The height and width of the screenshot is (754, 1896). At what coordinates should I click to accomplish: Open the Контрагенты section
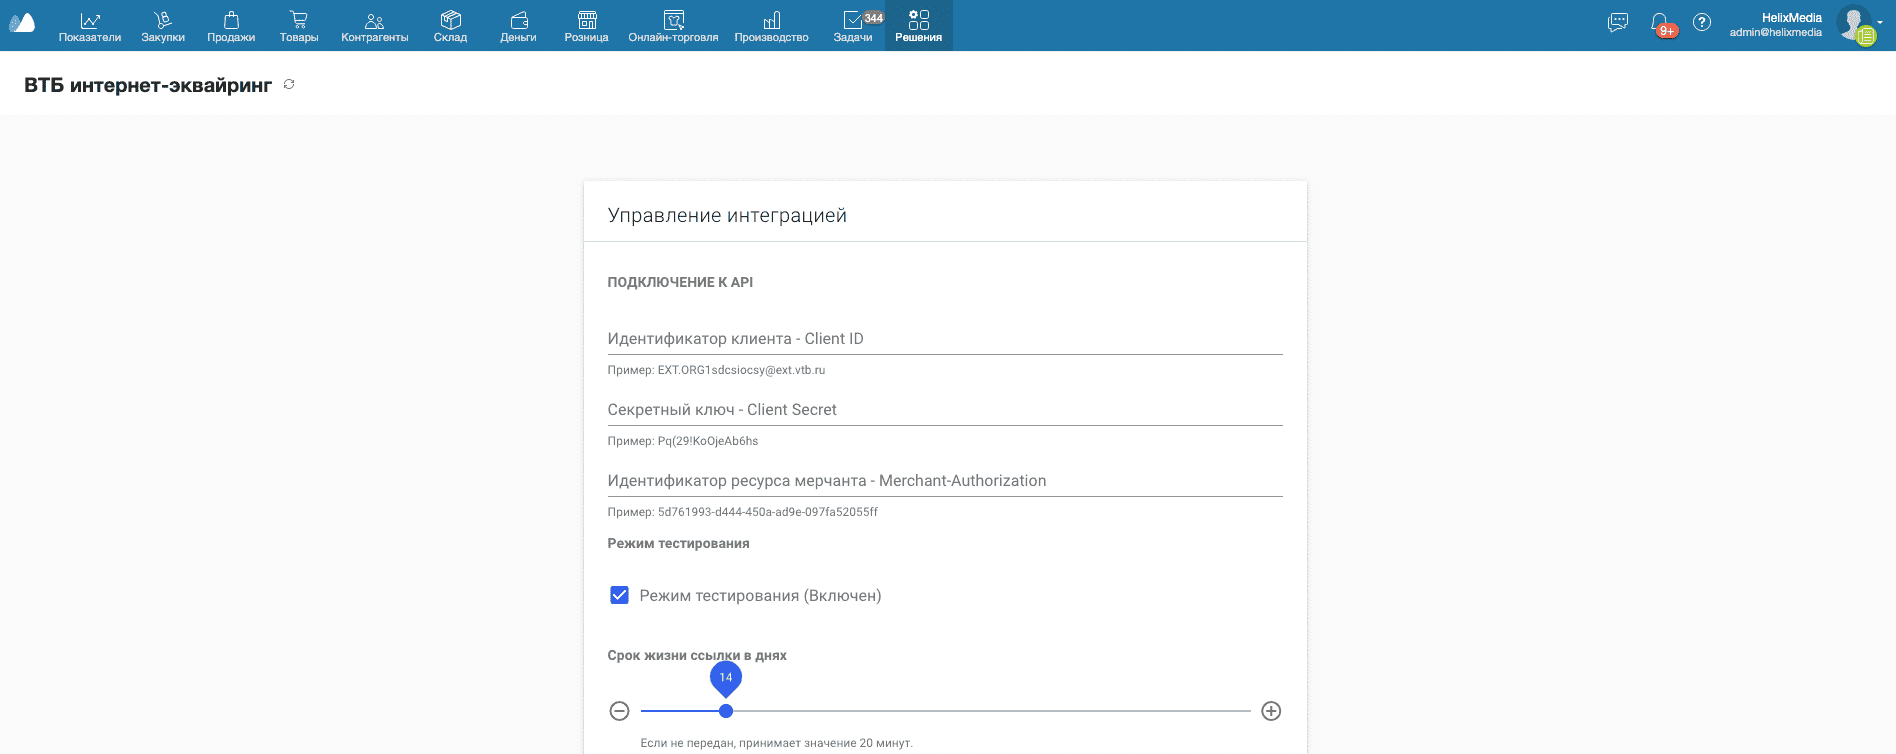tap(375, 26)
